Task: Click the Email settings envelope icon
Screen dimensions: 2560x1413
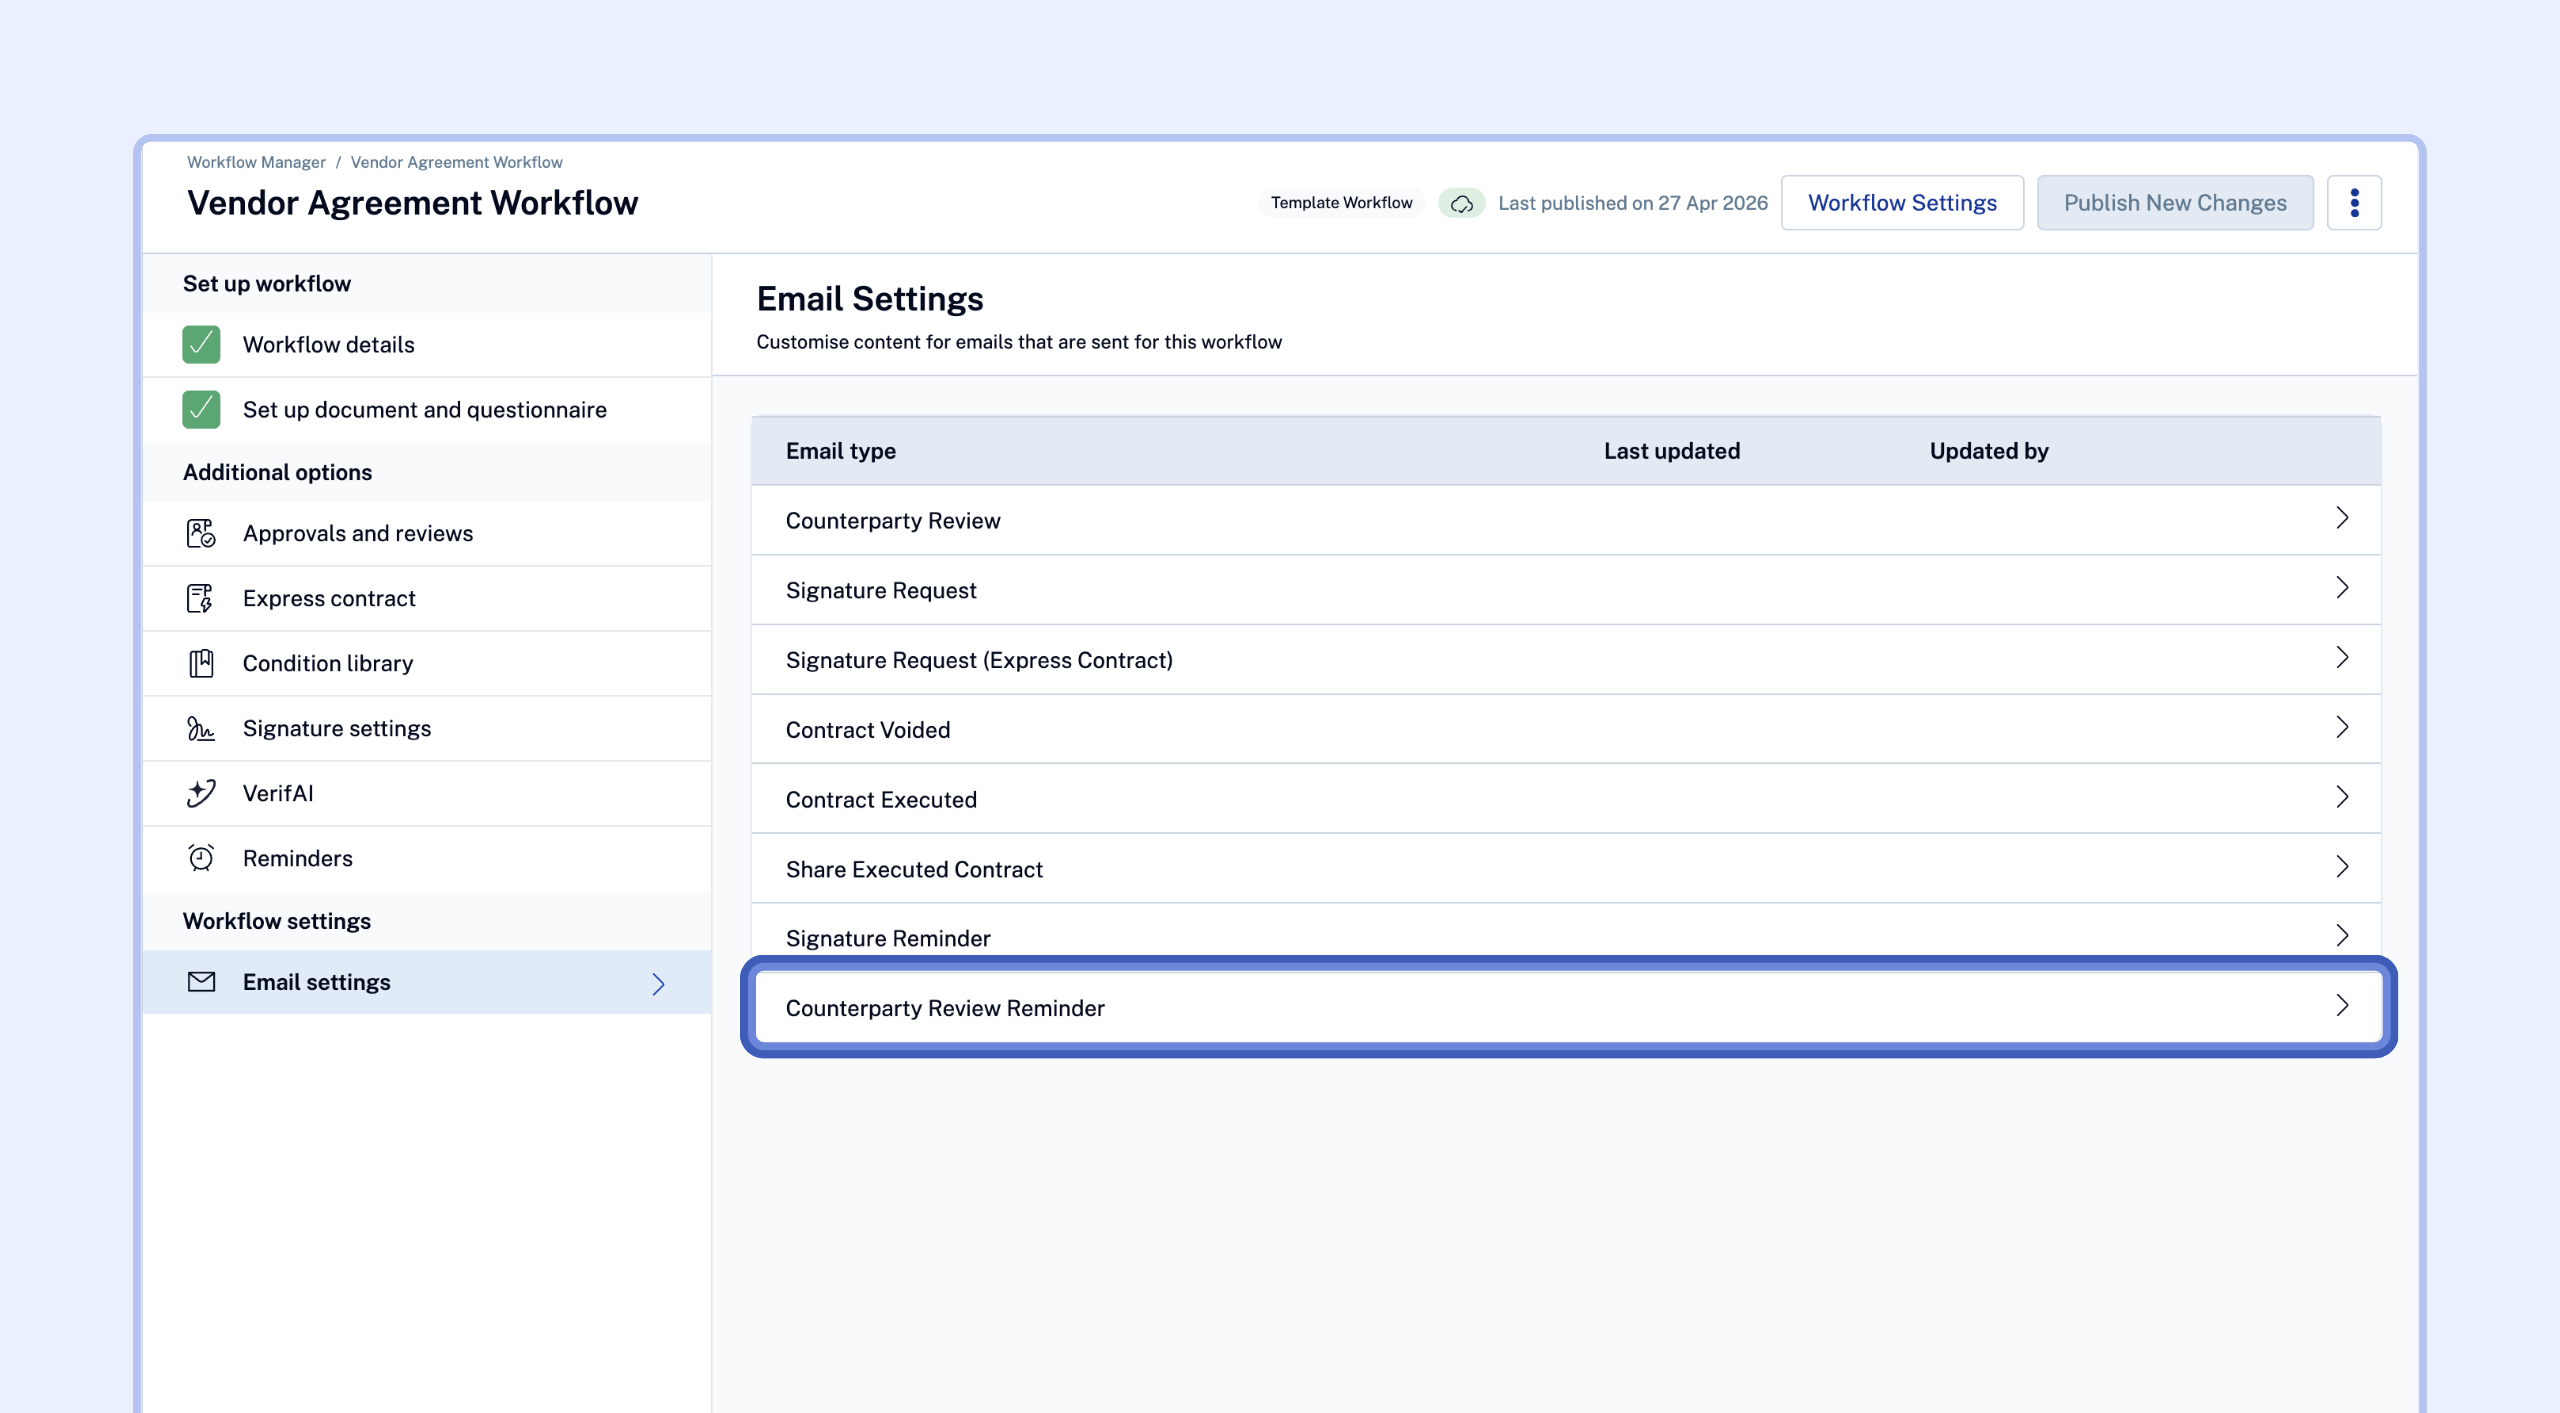Action: (201, 982)
